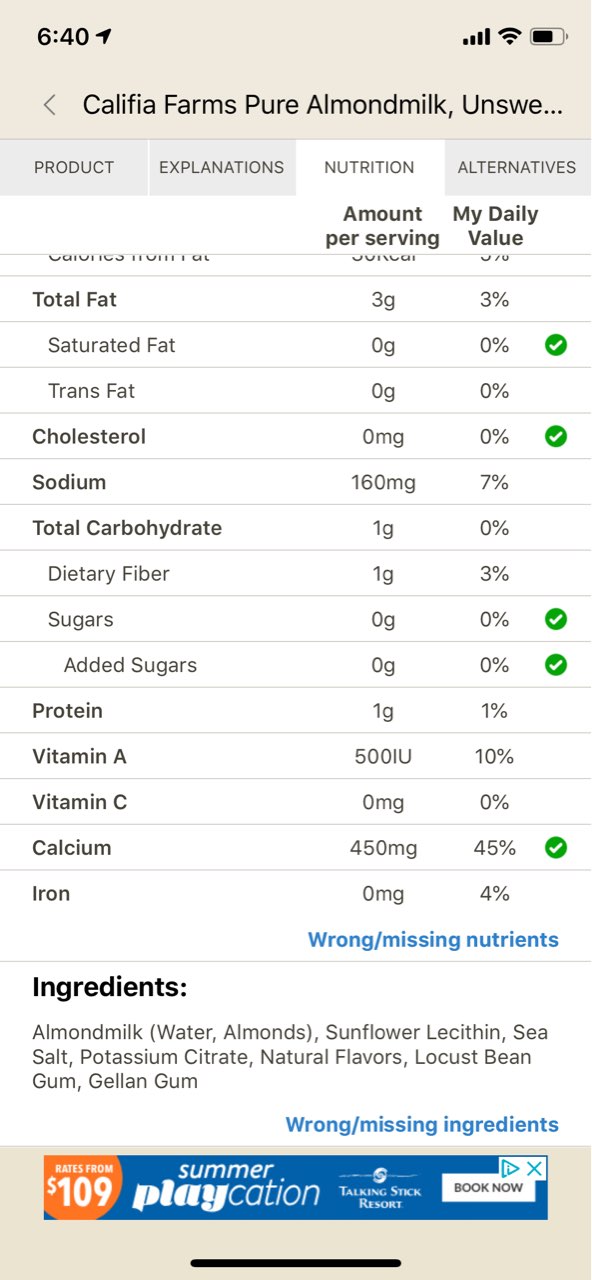Image resolution: width=592 pixels, height=1280 pixels.
Task: Go back using the back chevron
Action: point(48,104)
